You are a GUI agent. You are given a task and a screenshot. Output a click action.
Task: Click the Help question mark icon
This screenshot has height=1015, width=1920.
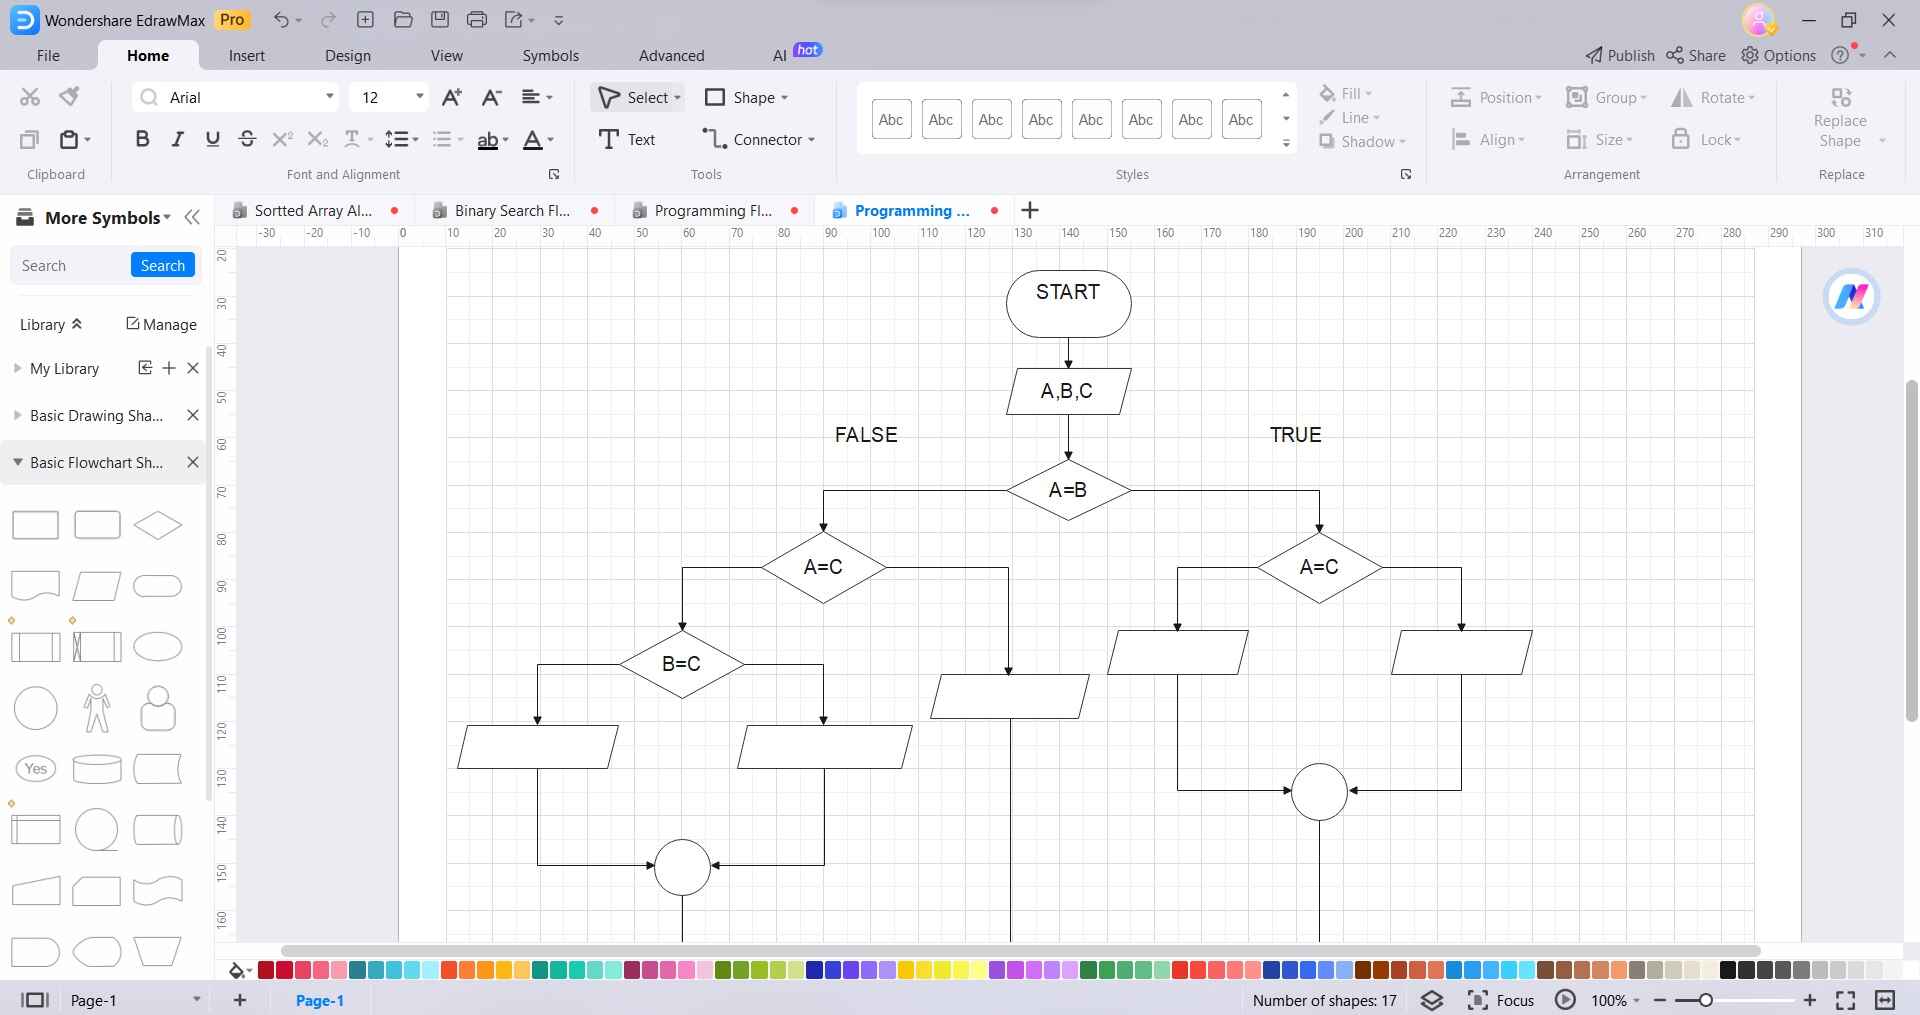coord(1840,55)
